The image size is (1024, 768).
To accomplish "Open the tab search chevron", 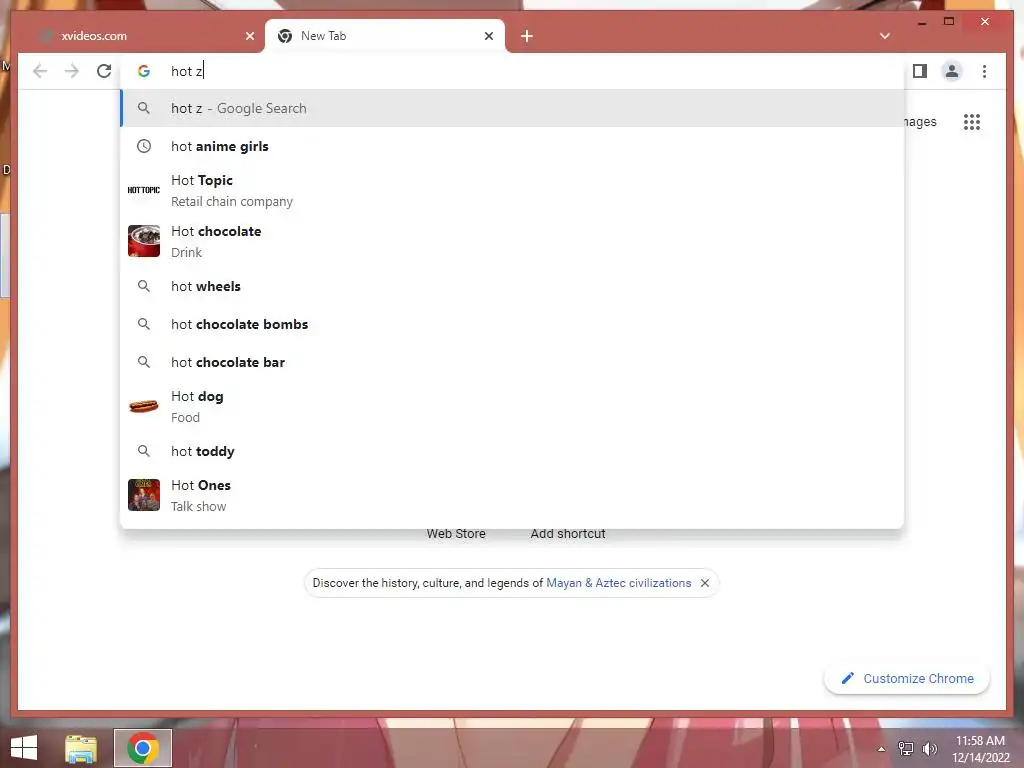I will tap(885, 36).
